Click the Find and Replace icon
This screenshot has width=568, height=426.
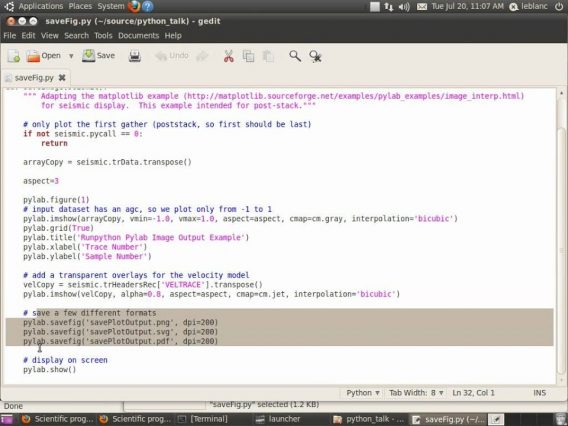pyautogui.click(x=315, y=56)
